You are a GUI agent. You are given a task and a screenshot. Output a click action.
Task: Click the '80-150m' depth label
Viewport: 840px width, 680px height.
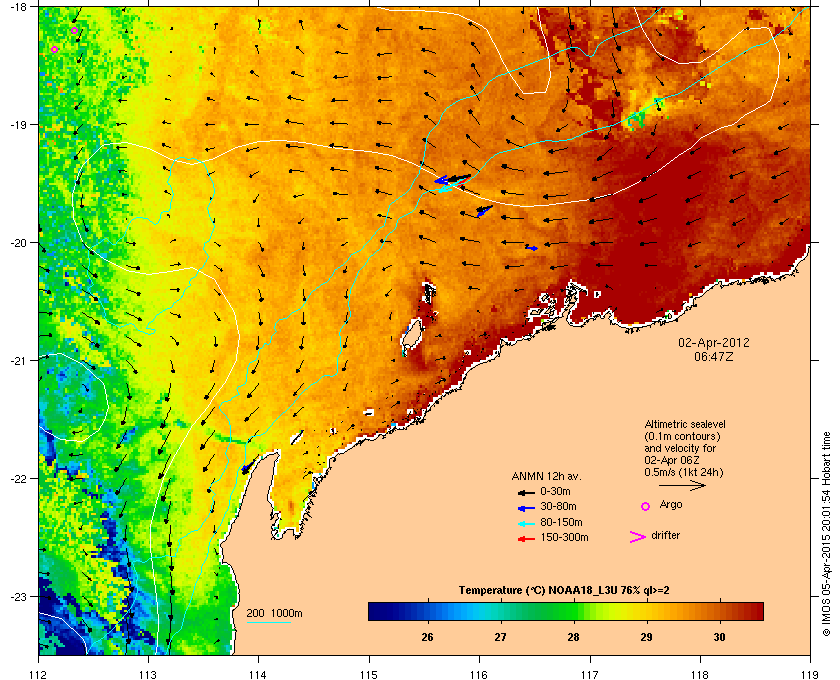pos(561,522)
